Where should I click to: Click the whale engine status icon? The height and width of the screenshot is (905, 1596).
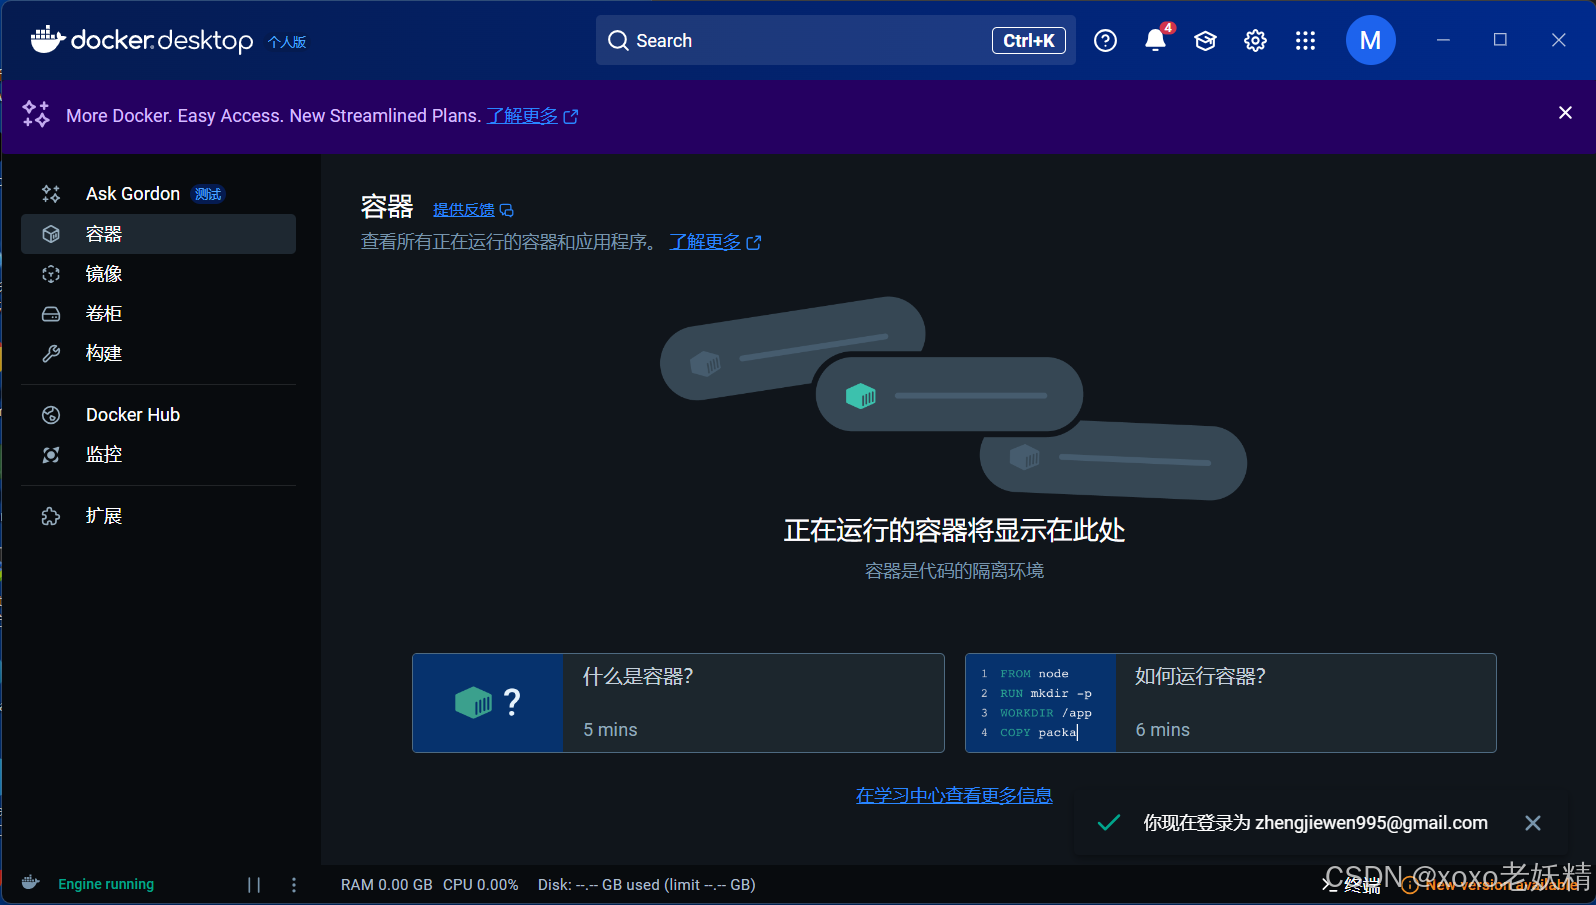pos(31,883)
